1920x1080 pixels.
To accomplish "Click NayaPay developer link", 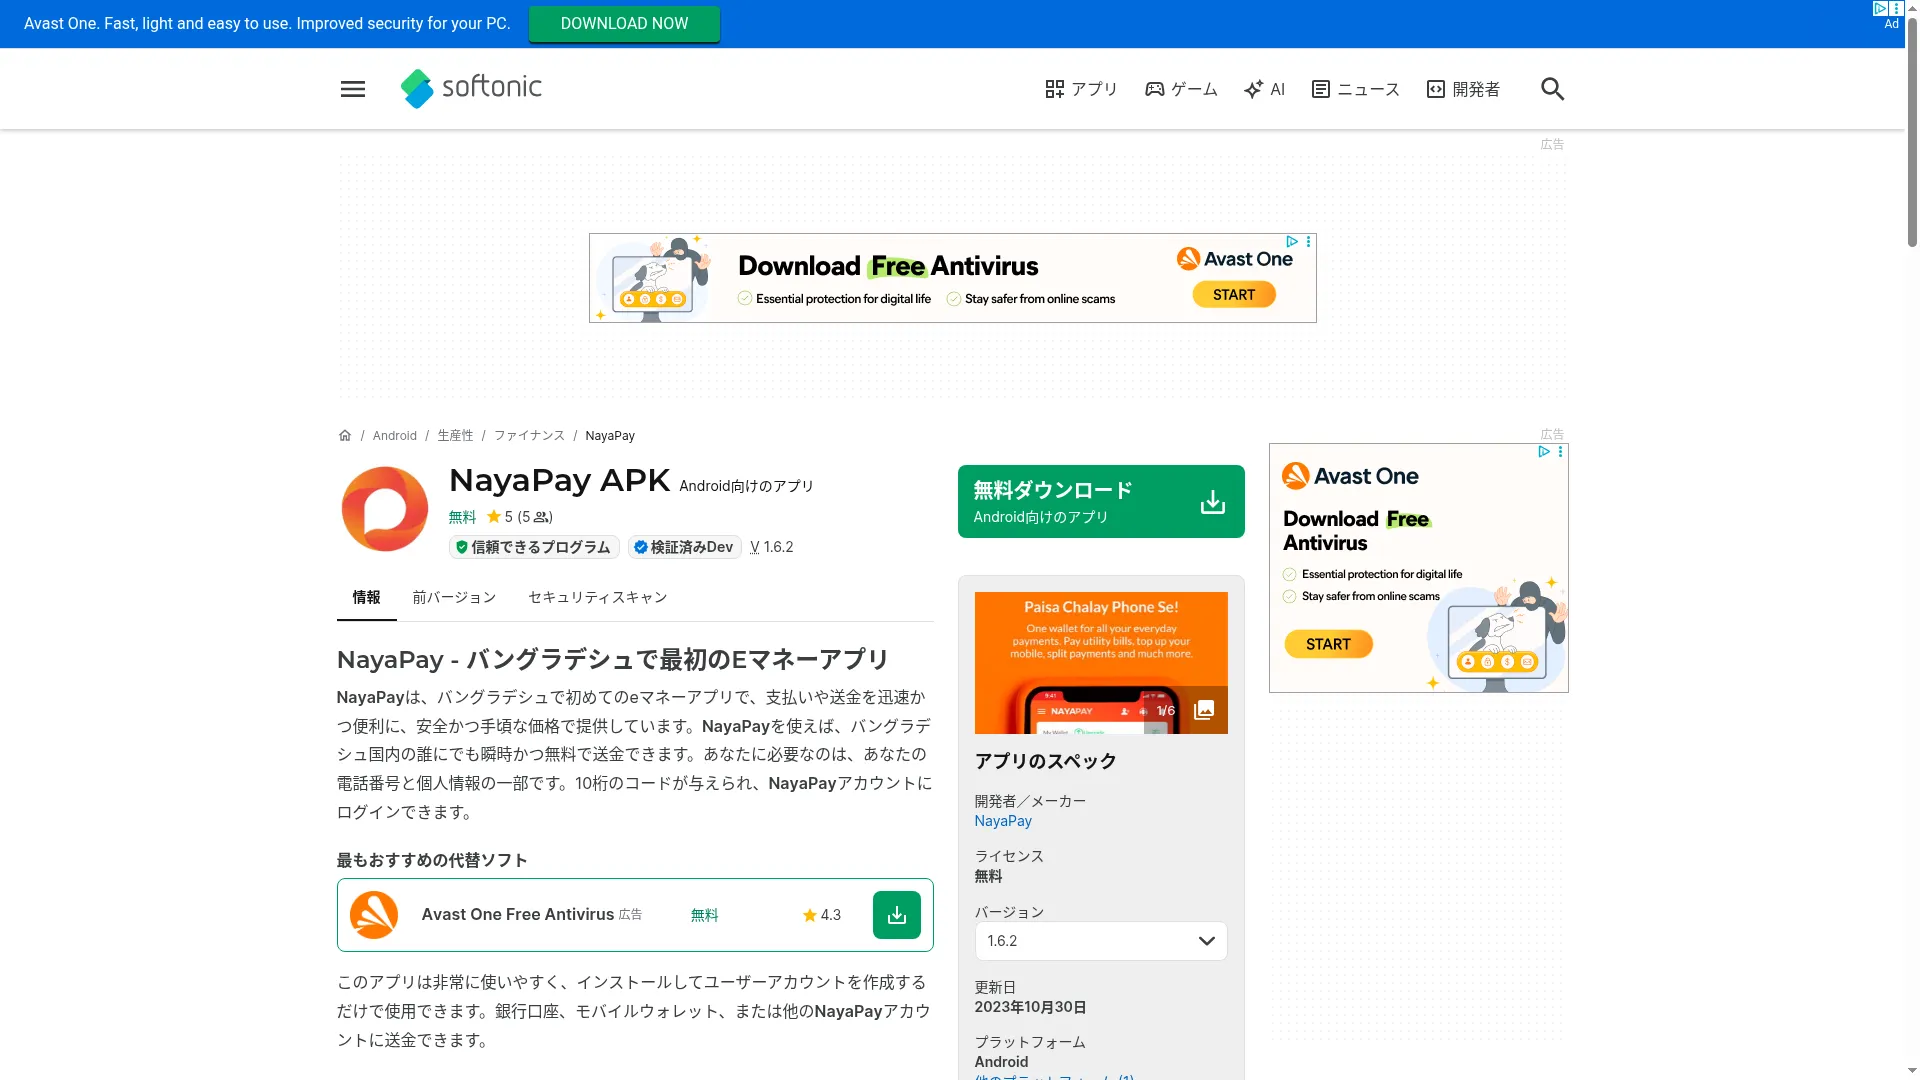I will pos(1003,821).
